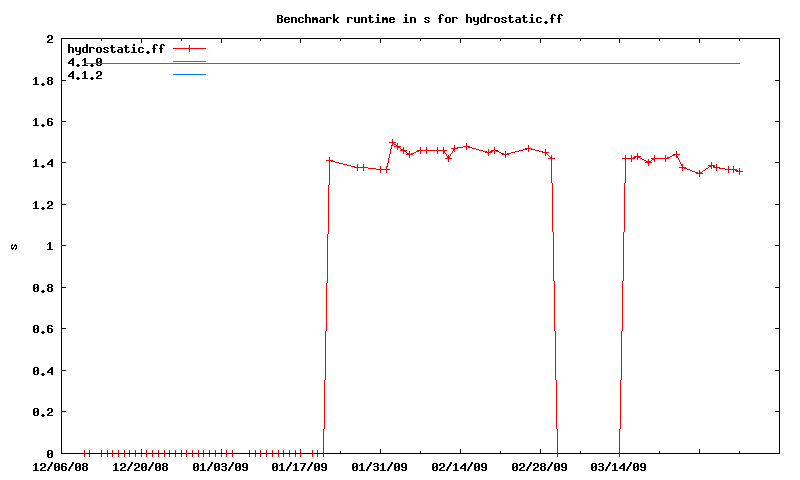Screen dimensions: 800x480
Task: Click the 03/14/09 x-axis date label
Action: [x=619, y=466]
